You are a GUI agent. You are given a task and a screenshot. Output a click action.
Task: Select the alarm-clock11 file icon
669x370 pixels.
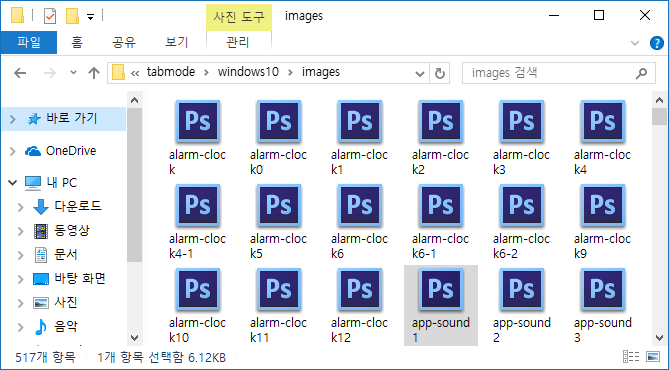click(279, 289)
